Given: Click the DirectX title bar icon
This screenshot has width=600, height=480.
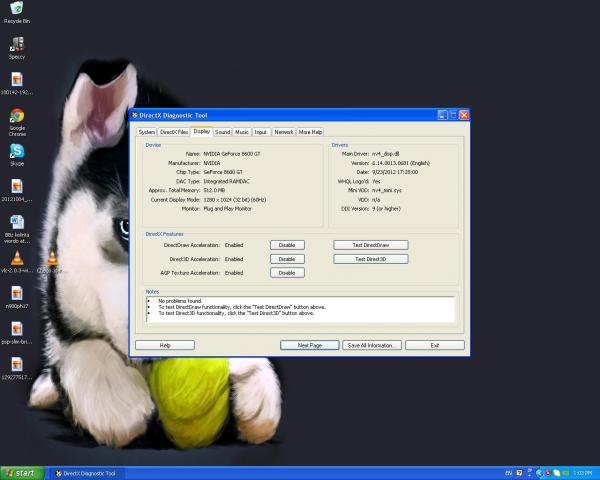Looking at the screenshot, I should (136, 115).
